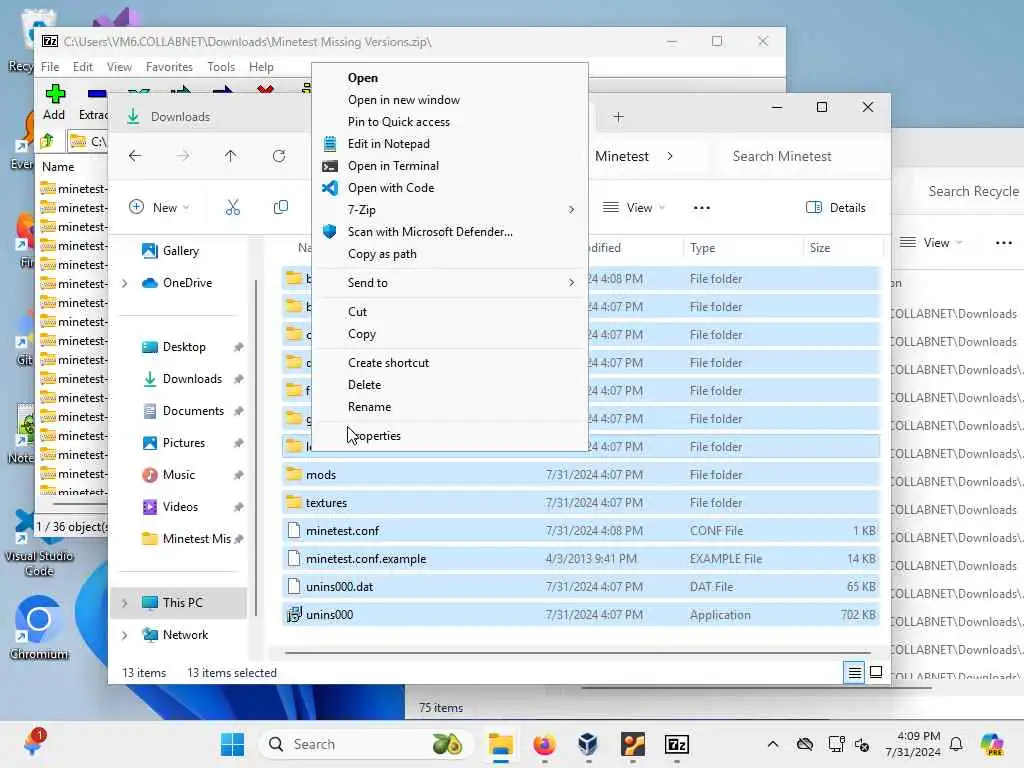Open Gallery in the navigation pane
1024x768 pixels.
pos(180,251)
